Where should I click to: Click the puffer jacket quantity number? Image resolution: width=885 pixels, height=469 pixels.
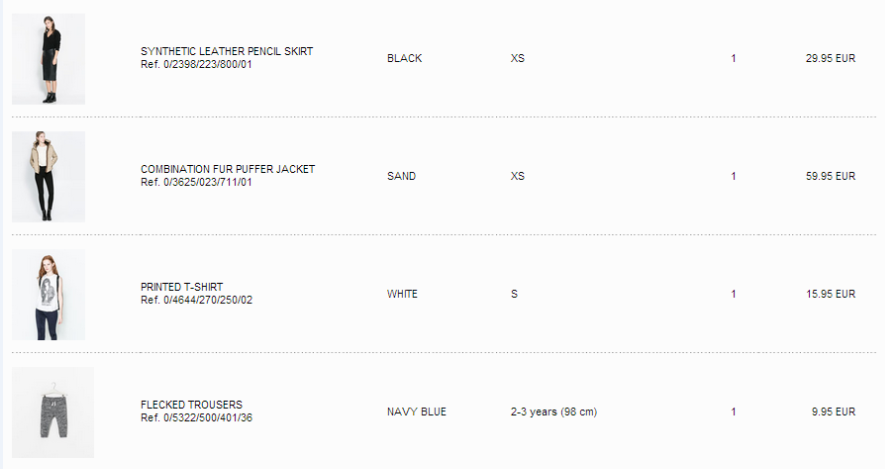[733, 177]
